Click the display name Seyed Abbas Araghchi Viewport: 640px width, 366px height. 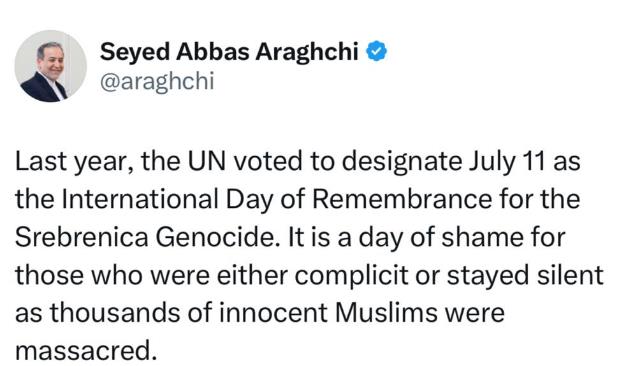pos(229,52)
